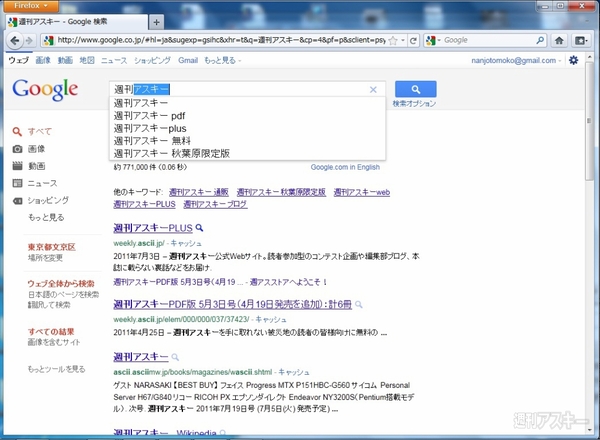Open the Firefox application menu button
Viewport: 600px width, 440px height.
coord(31,5)
